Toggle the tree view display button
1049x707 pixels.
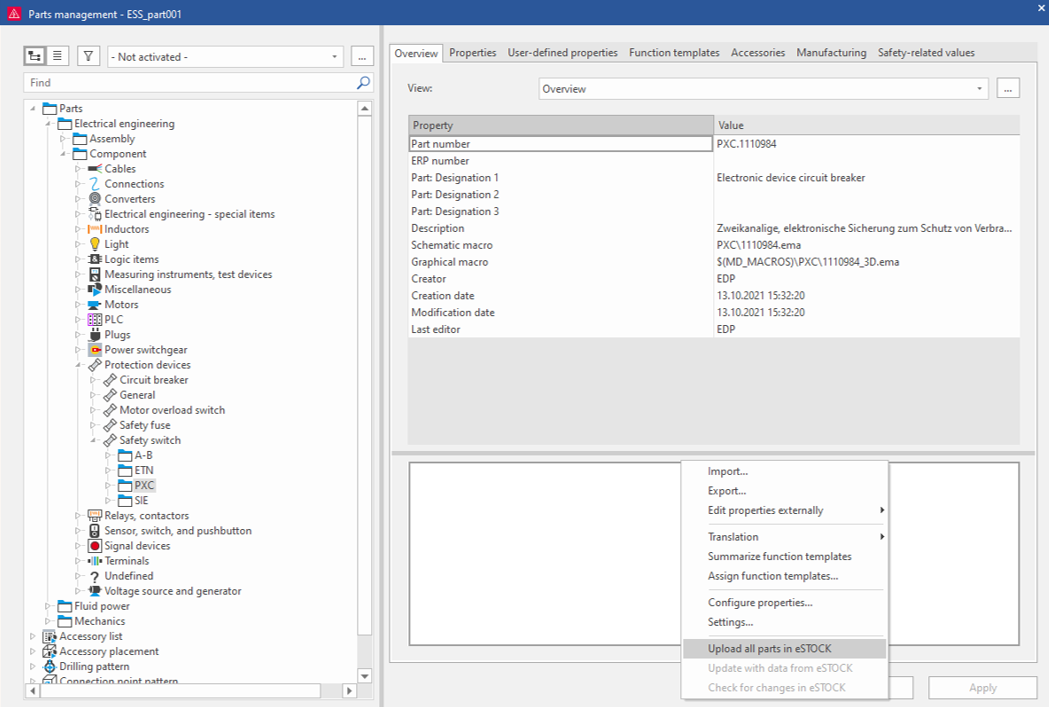36,56
